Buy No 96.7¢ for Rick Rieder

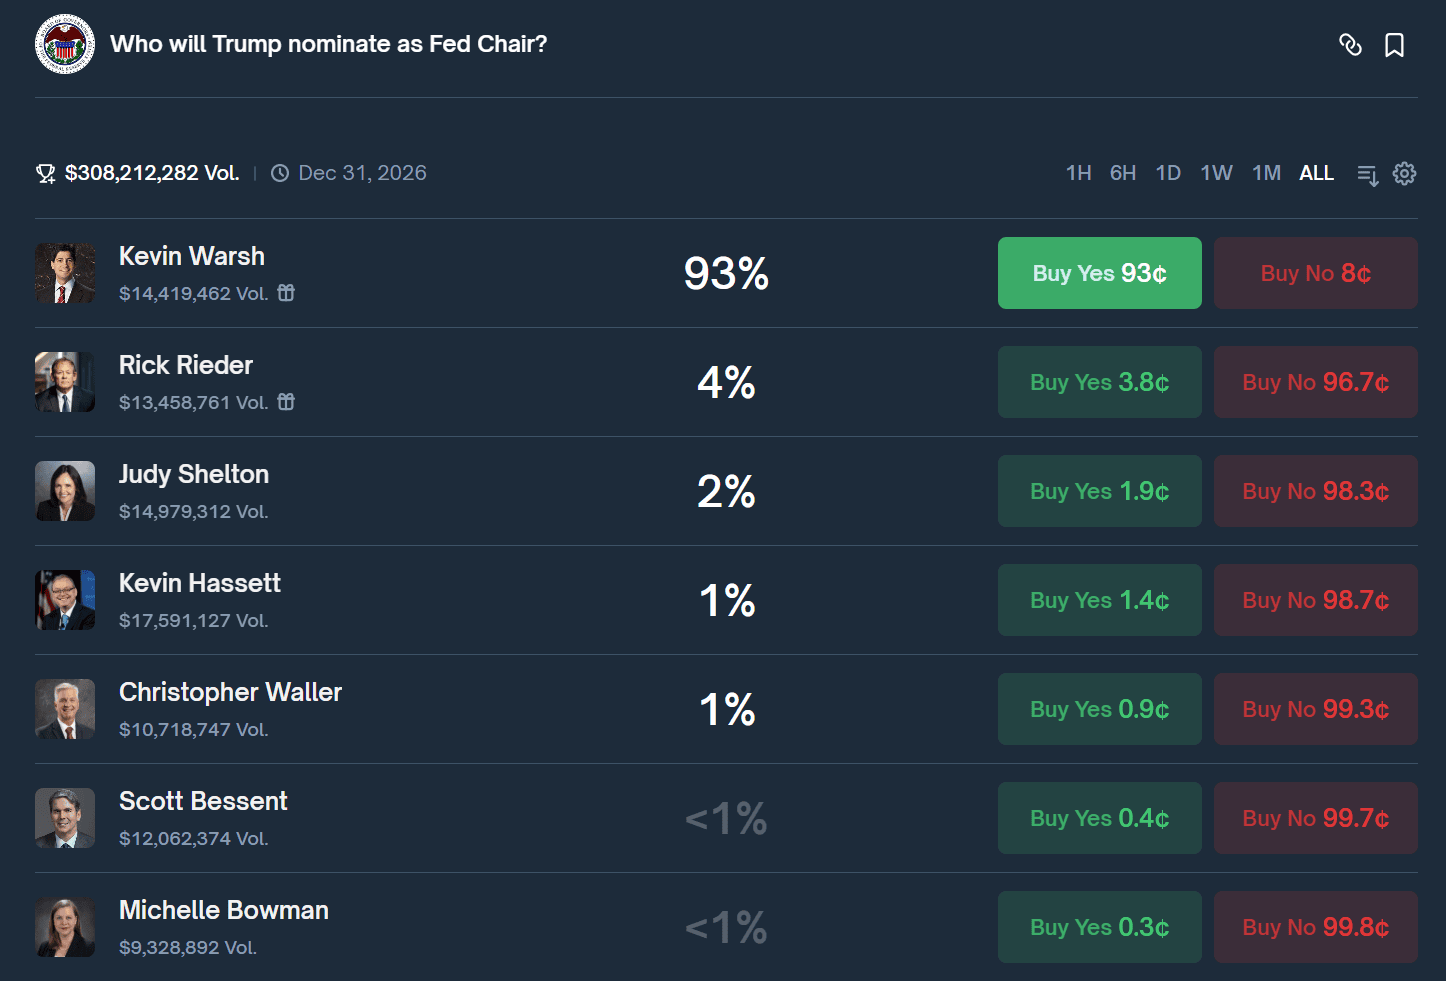coord(1315,382)
